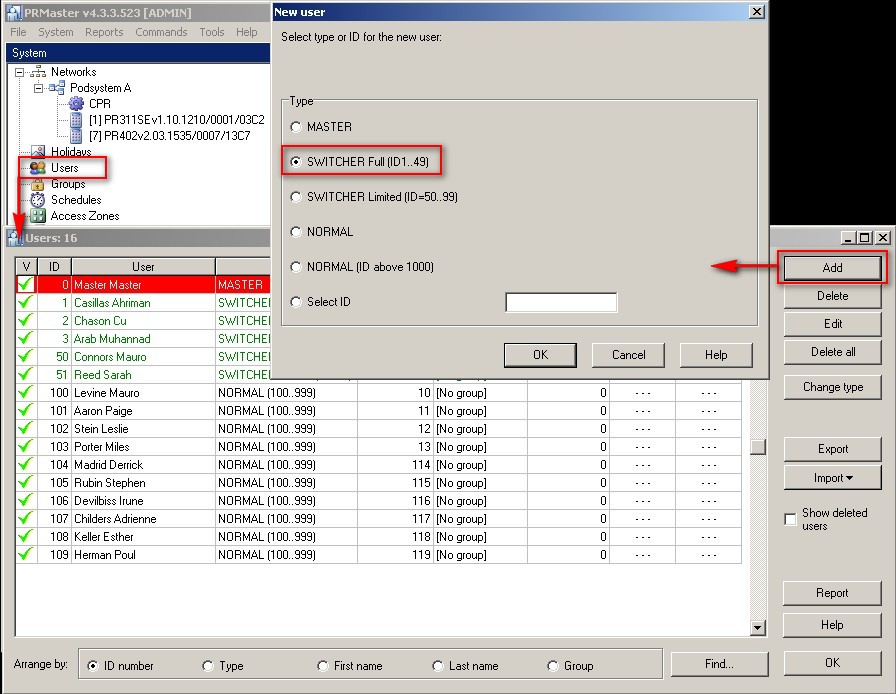Click the Schedules clock icon
This screenshot has width=896, height=694.
[x=38, y=200]
